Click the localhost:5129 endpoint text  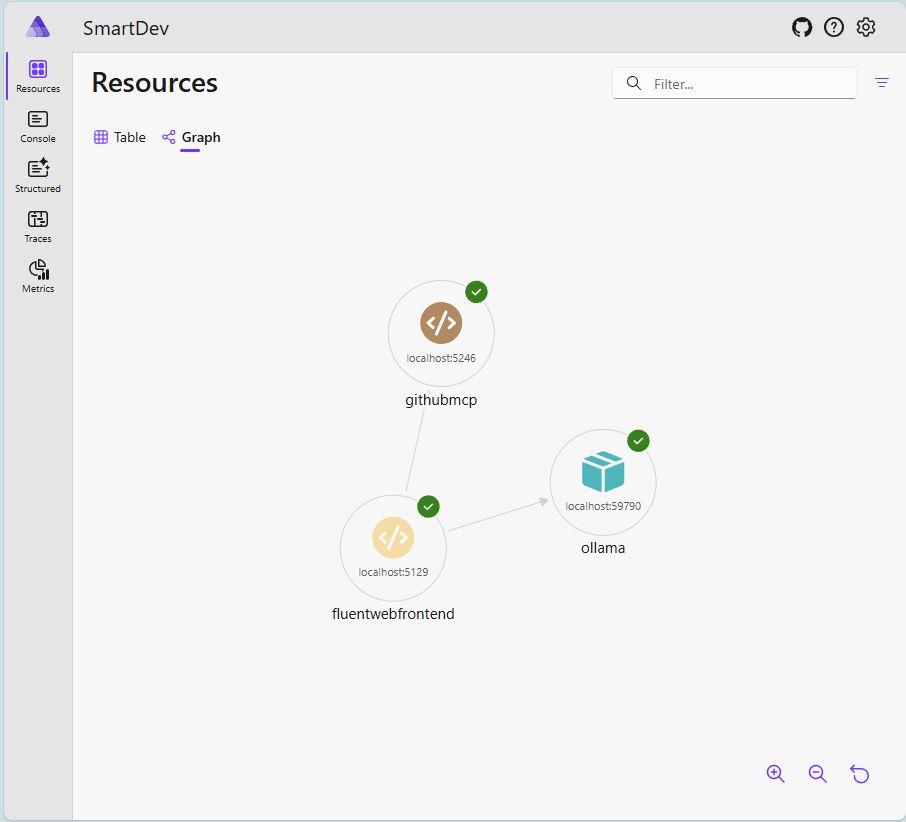click(x=393, y=572)
